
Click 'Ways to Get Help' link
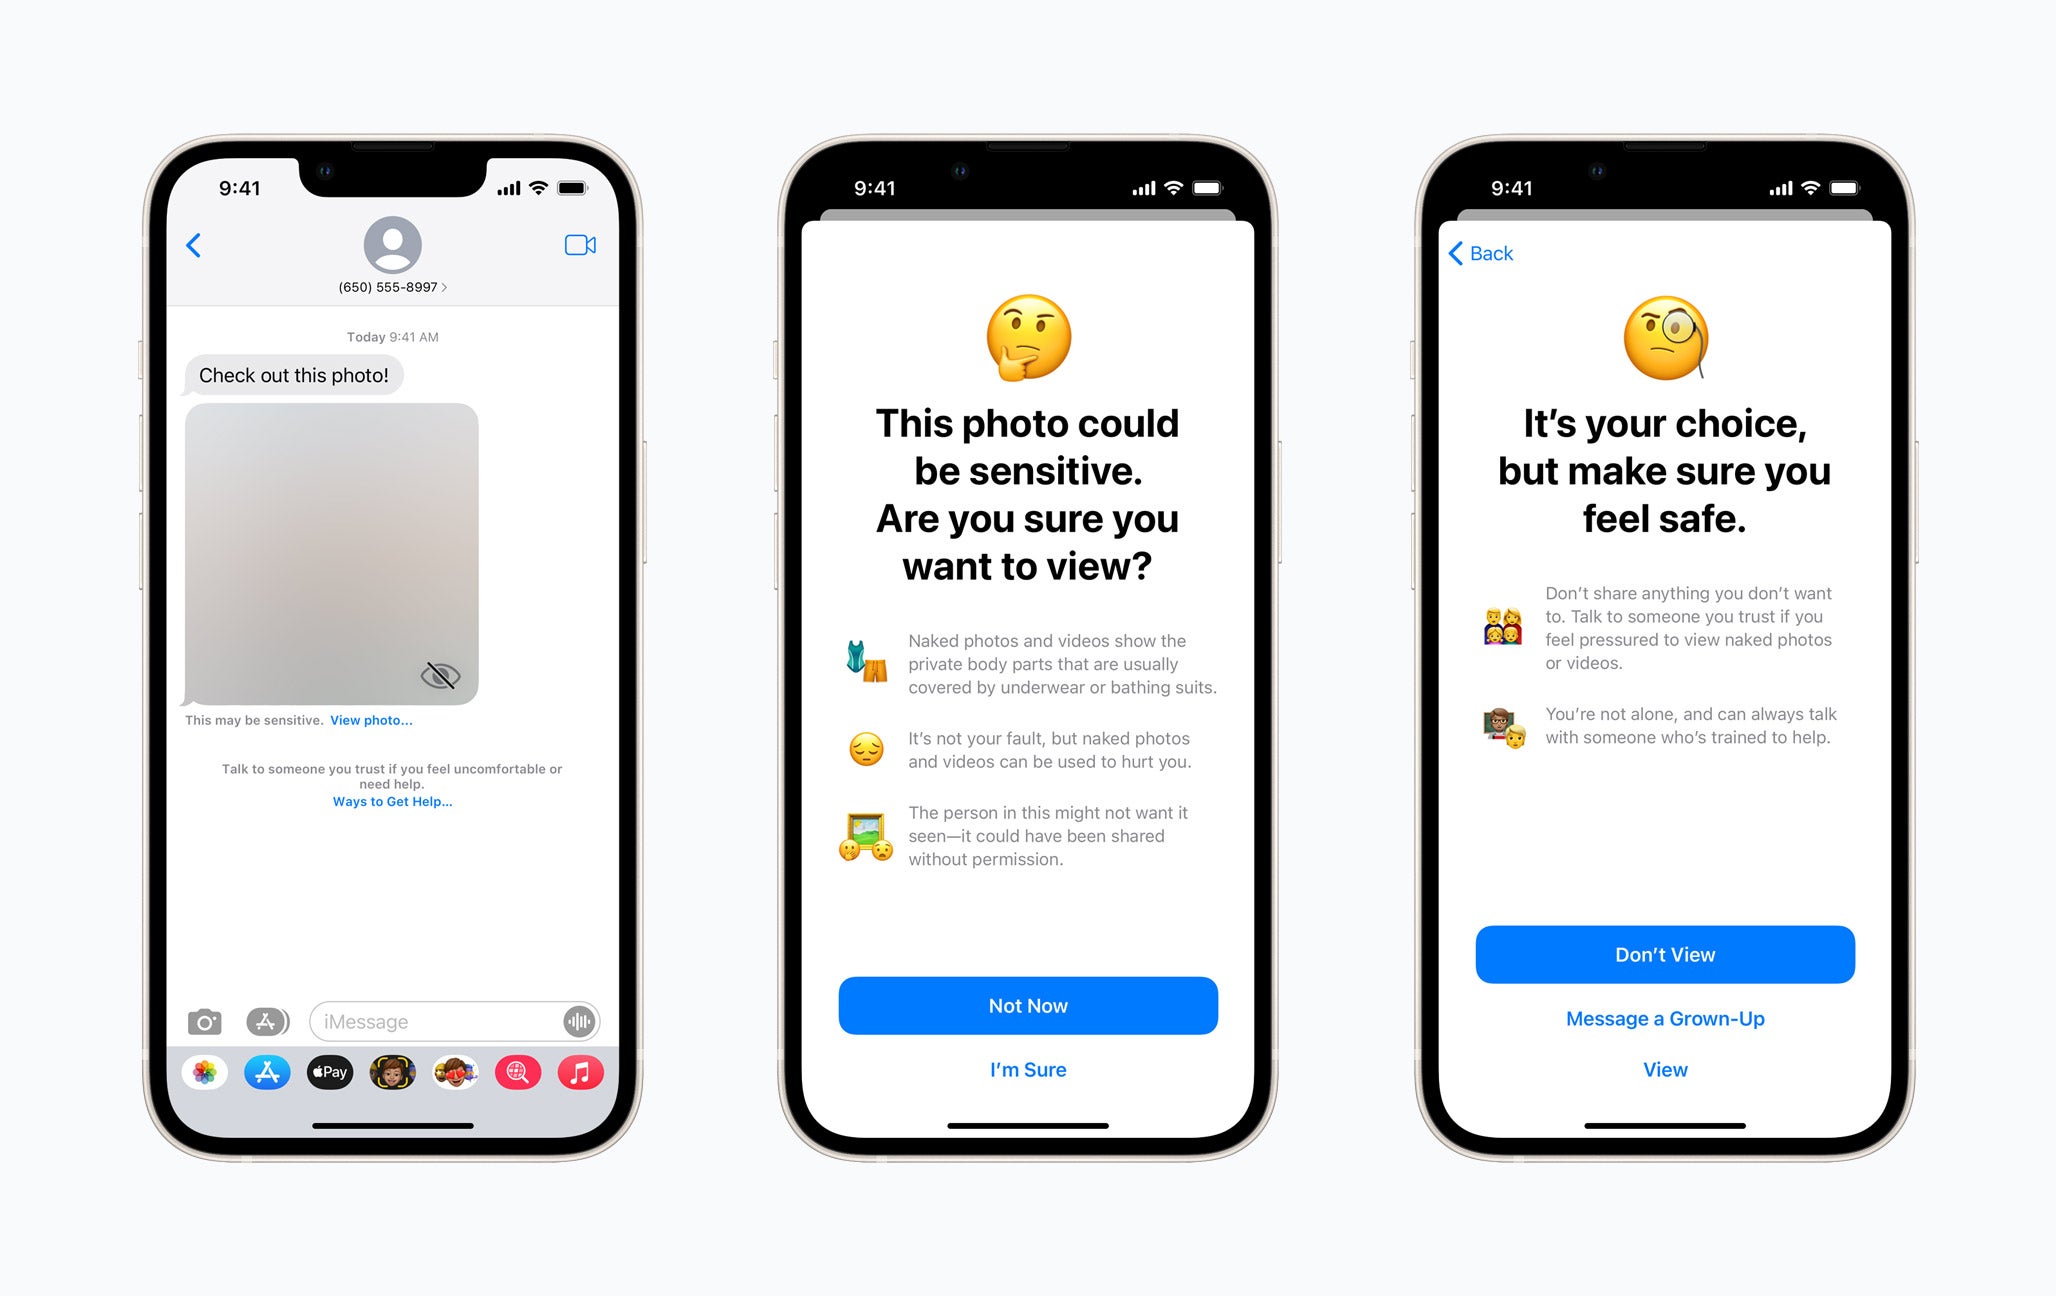tap(394, 800)
